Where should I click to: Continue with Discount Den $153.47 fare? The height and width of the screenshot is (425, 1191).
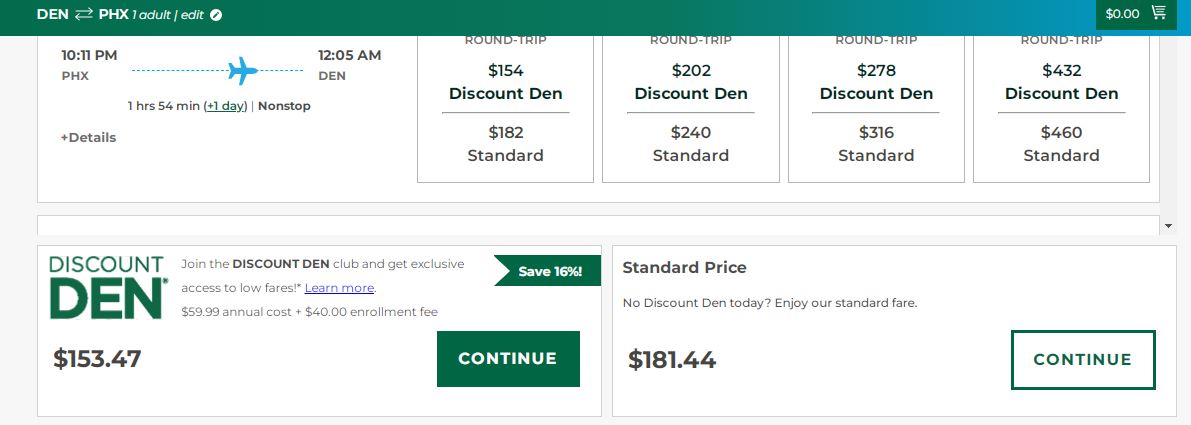(508, 359)
